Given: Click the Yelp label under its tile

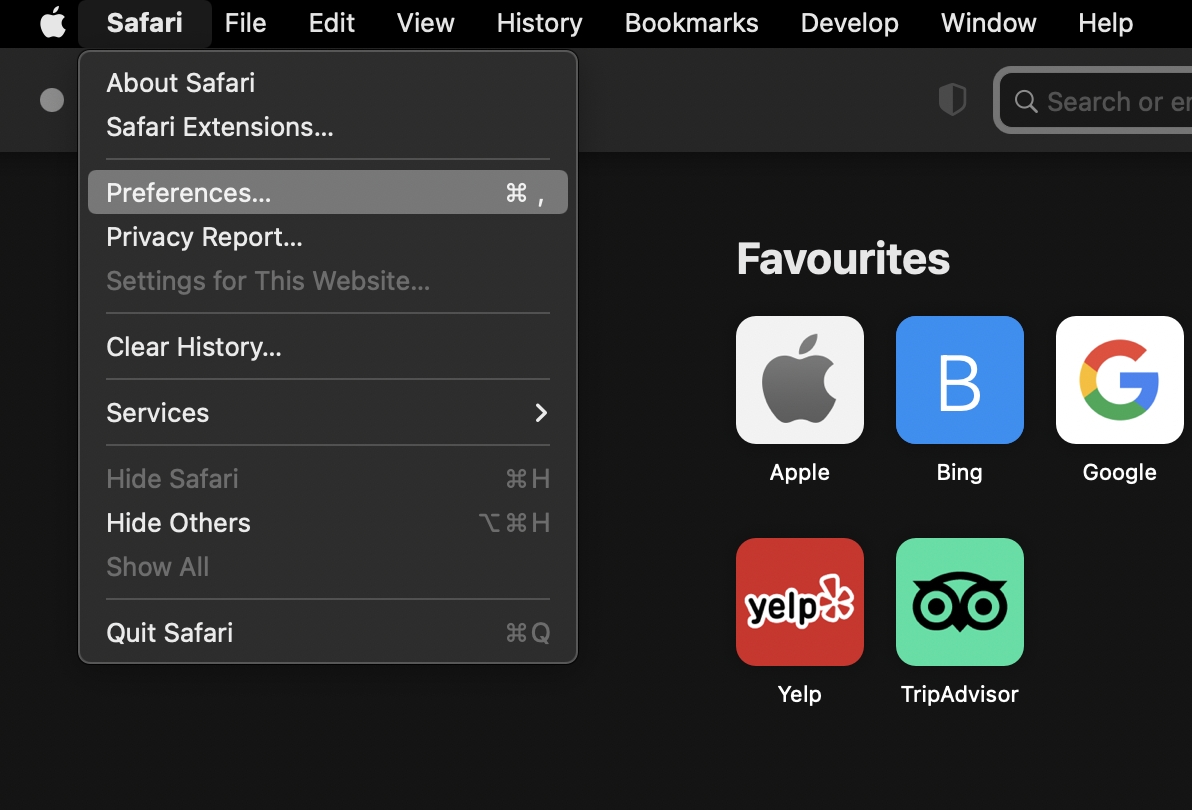Looking at the screenshot, I should (x=800, y=694).
